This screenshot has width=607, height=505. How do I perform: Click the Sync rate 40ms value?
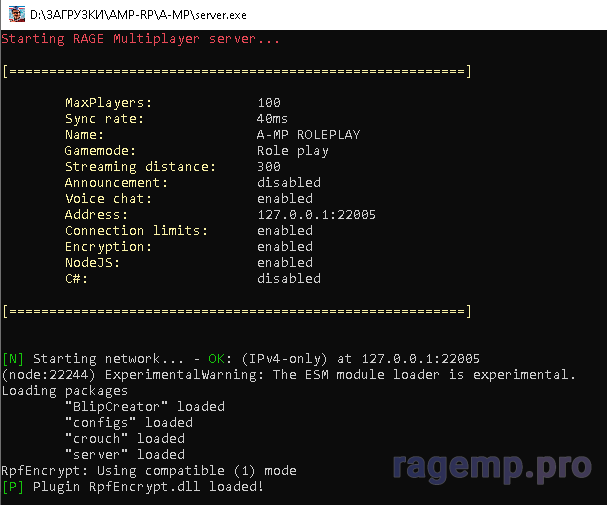click(272, 118)
